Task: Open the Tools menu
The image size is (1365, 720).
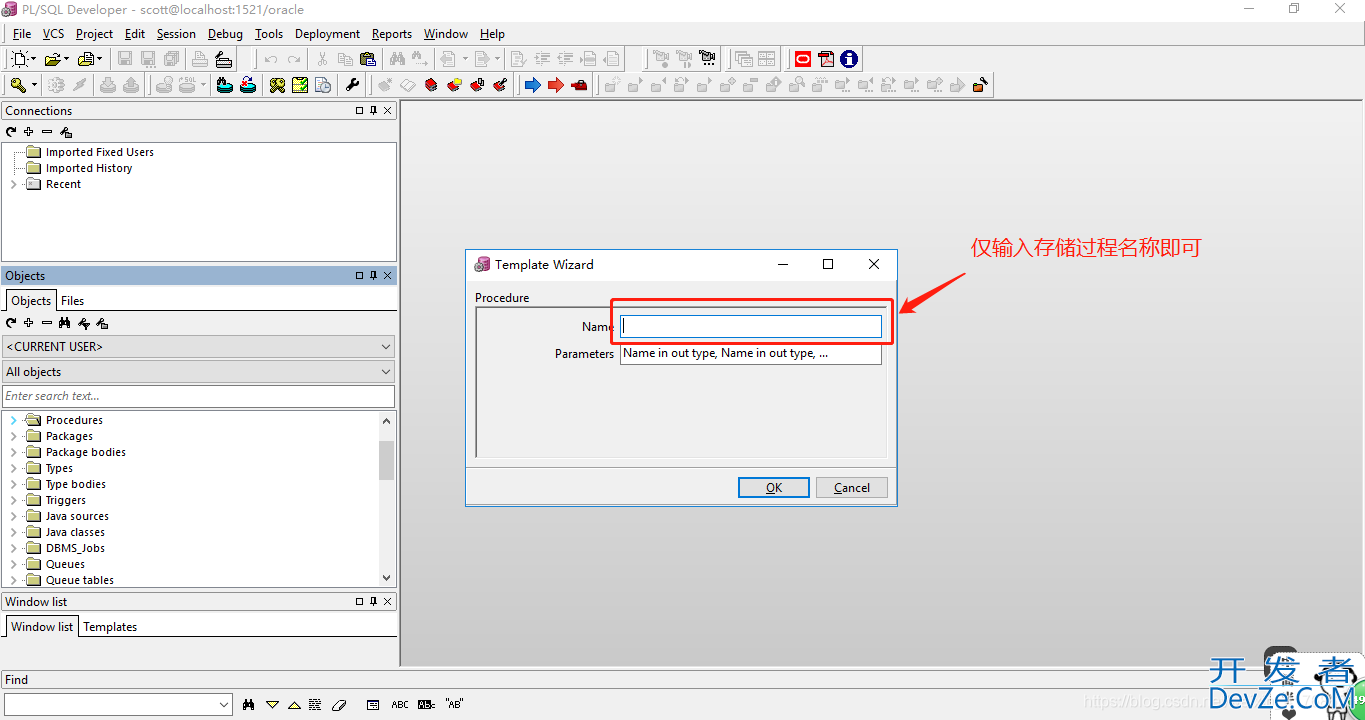Action: point(269,34)
